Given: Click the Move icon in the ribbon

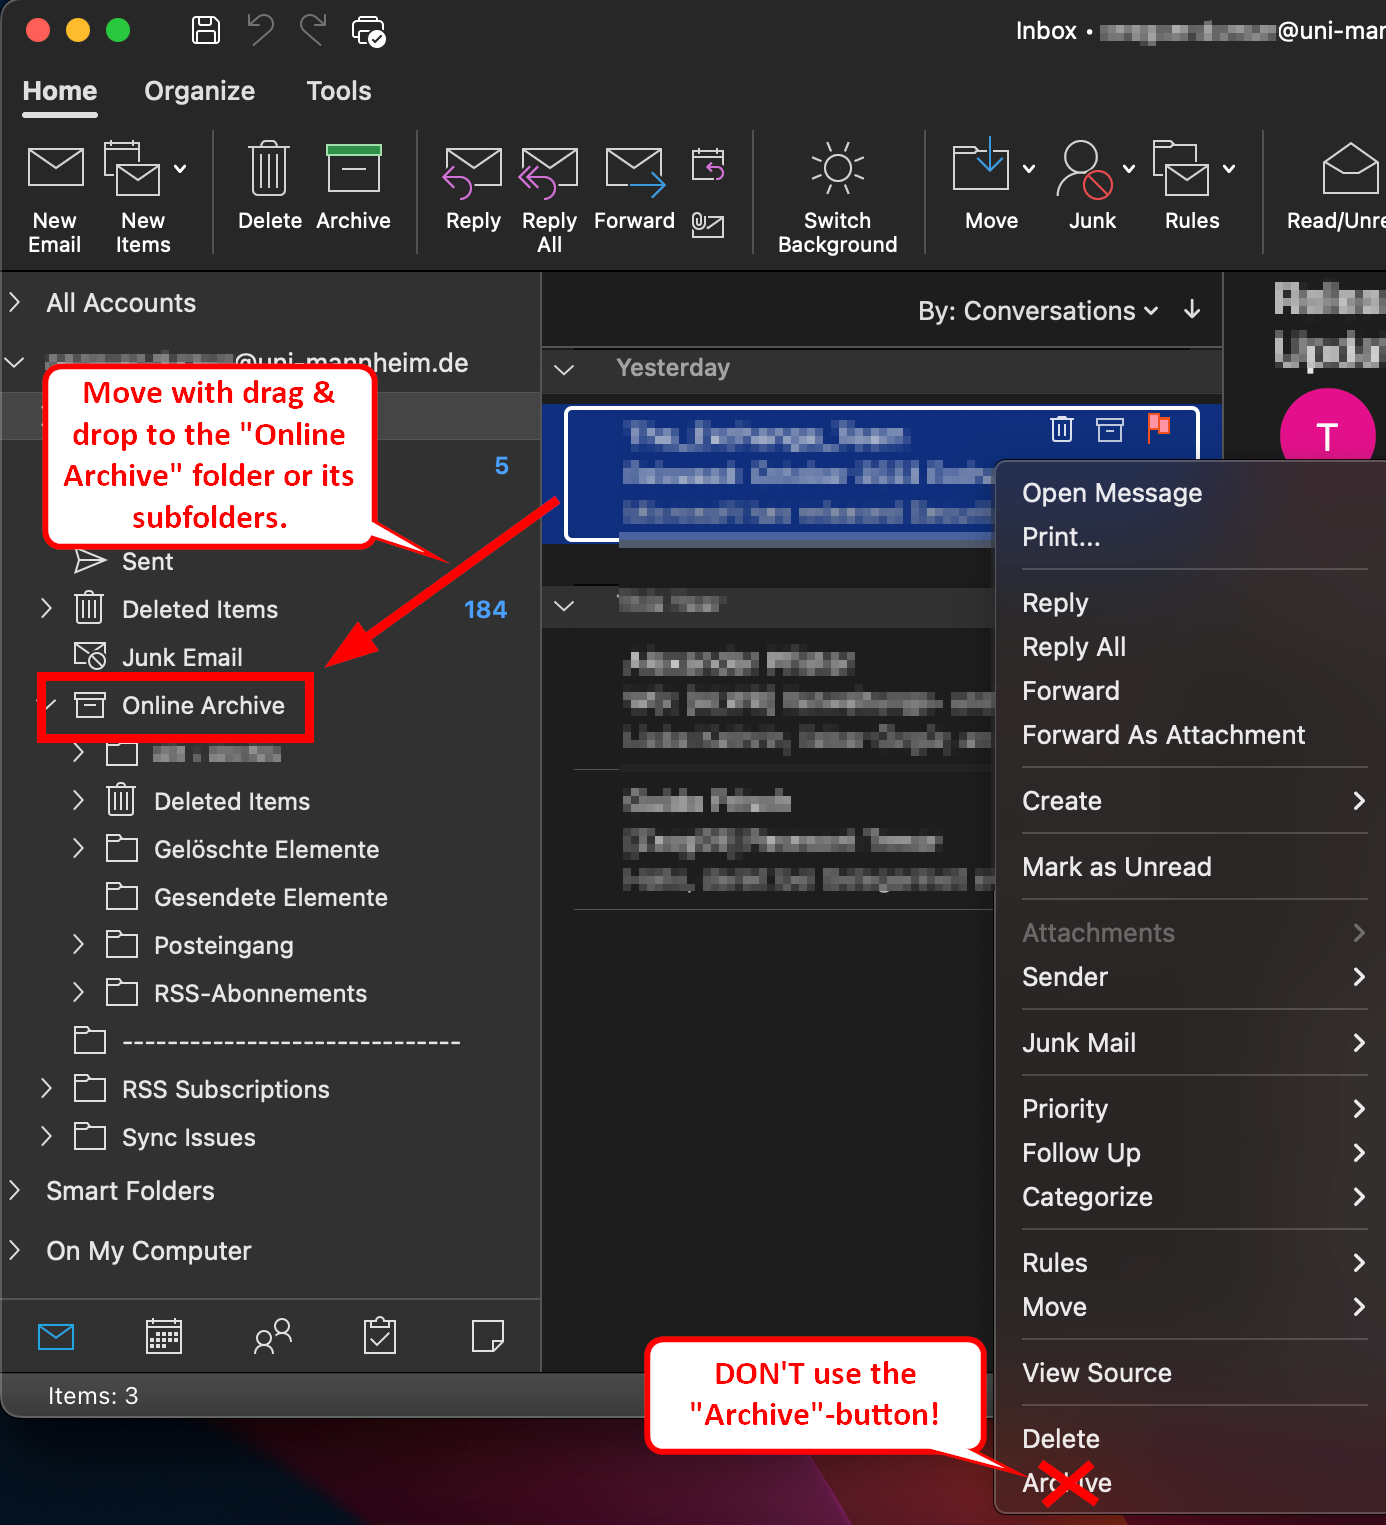Looking at the screenshot, I should click(981, 163).
